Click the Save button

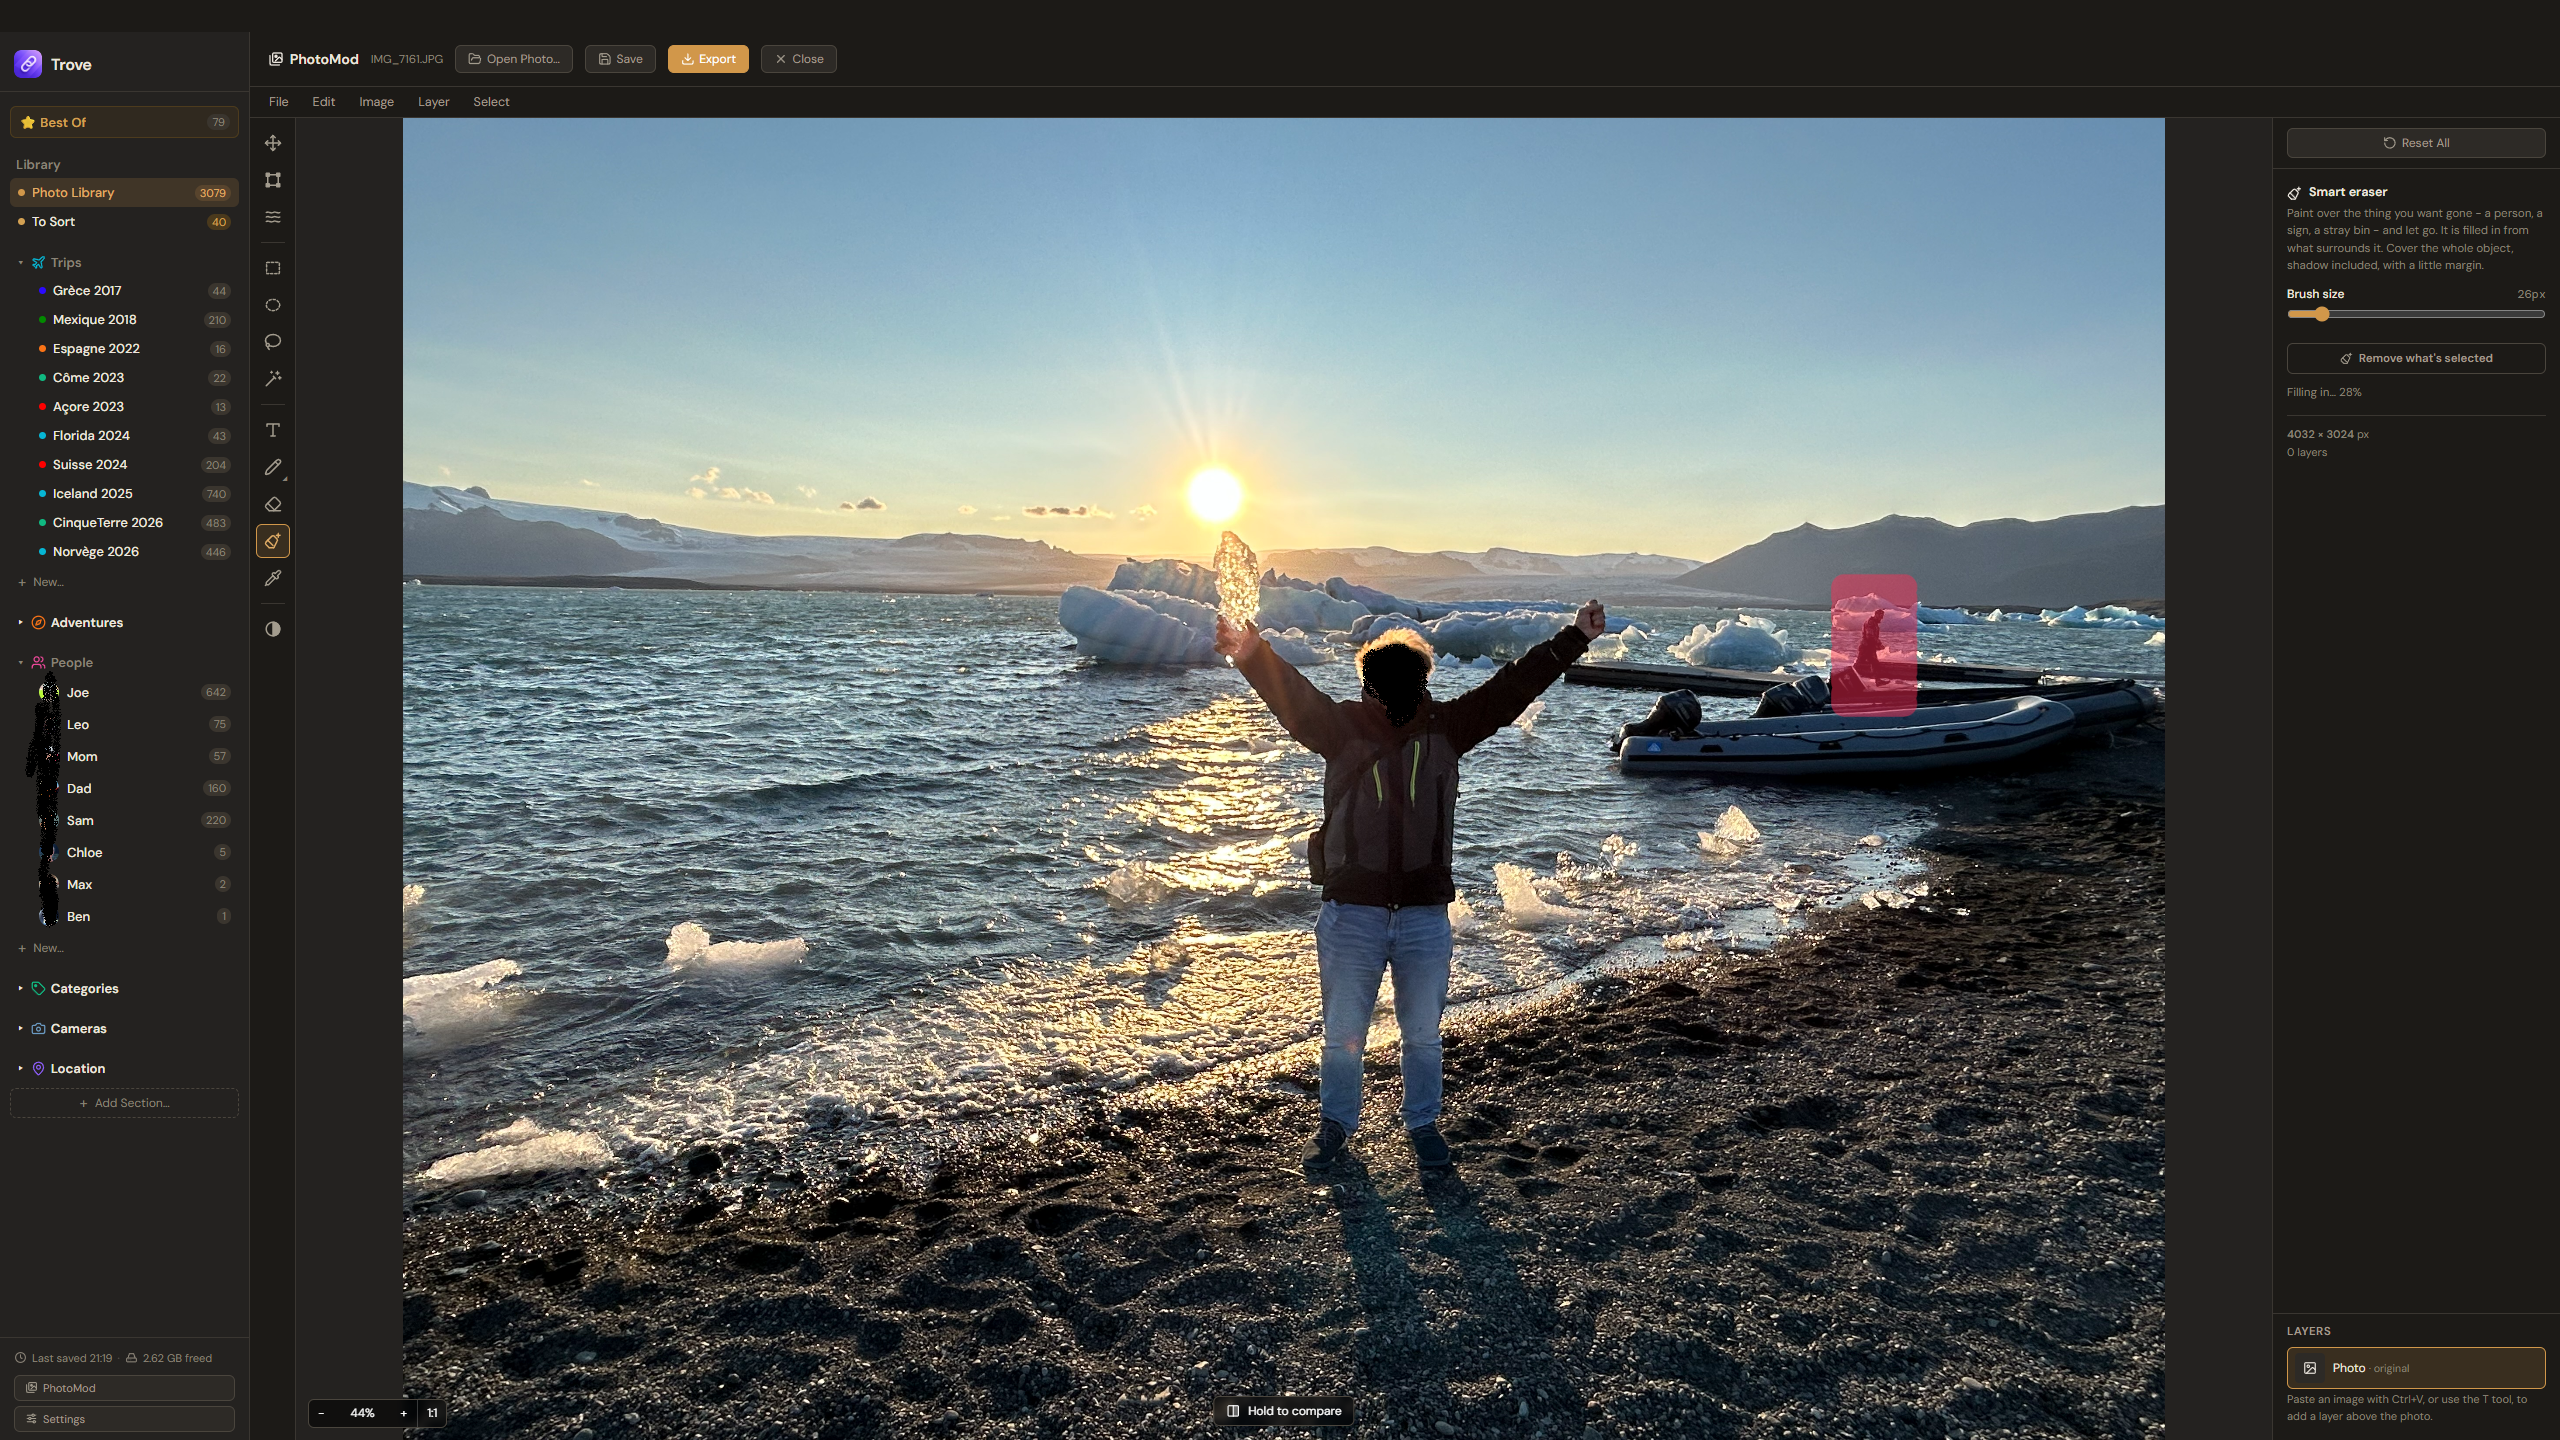pos(620,59)
